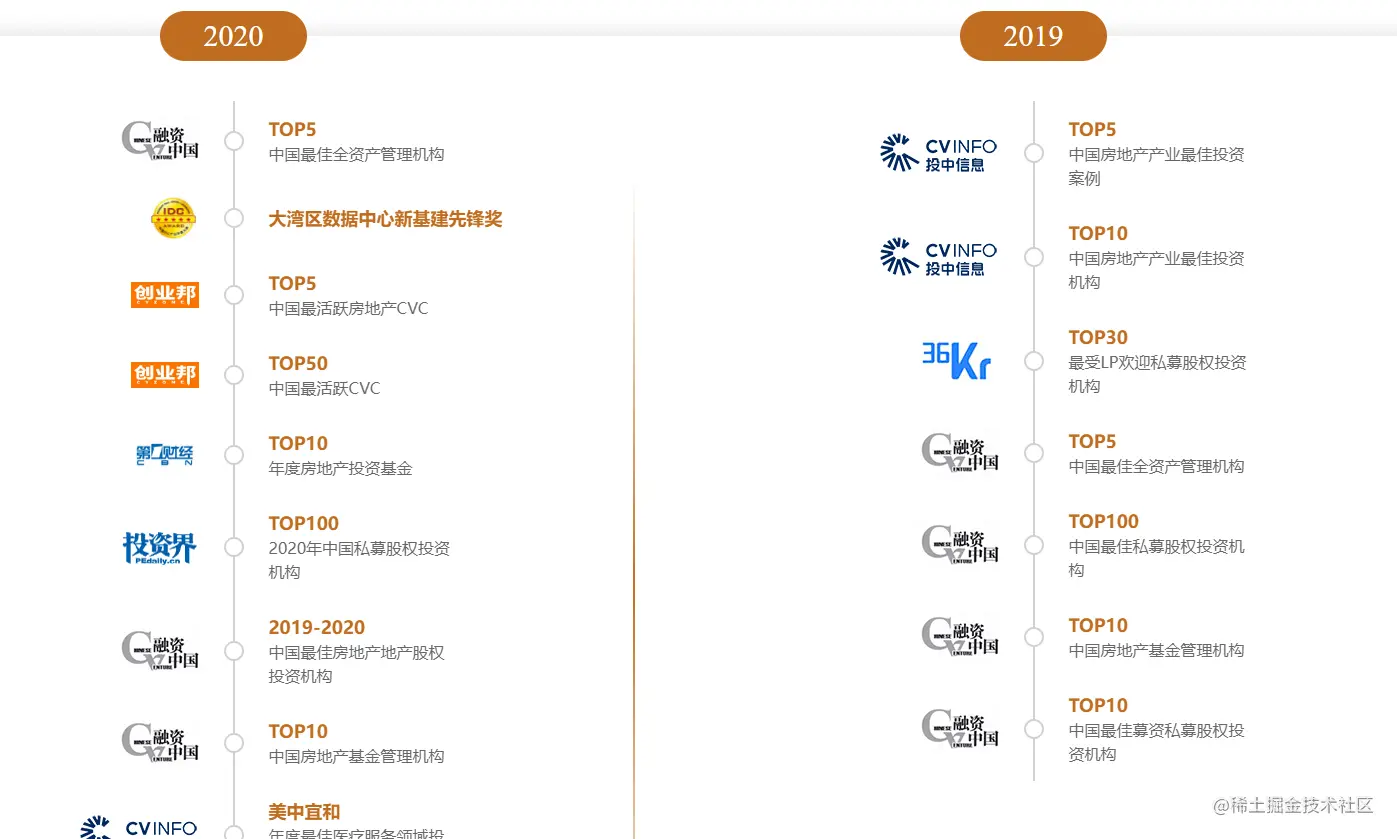Select the timeline dot for 2020 TOP5 全资产管理机构
Image resolution: width=1397 pixels, height=839 pixels.
234,141
